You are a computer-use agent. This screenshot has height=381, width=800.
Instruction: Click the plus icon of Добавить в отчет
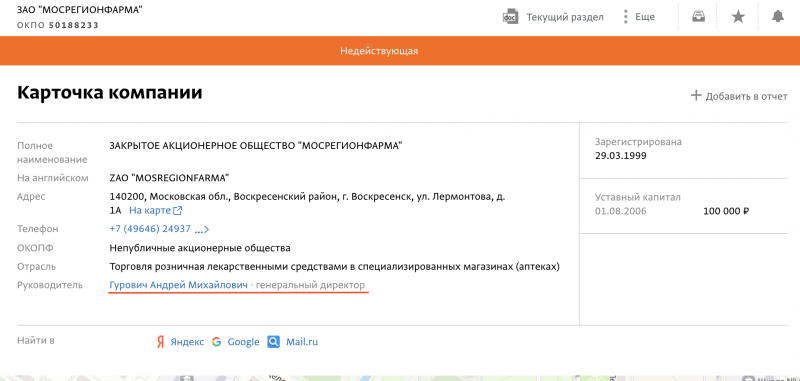696,95
